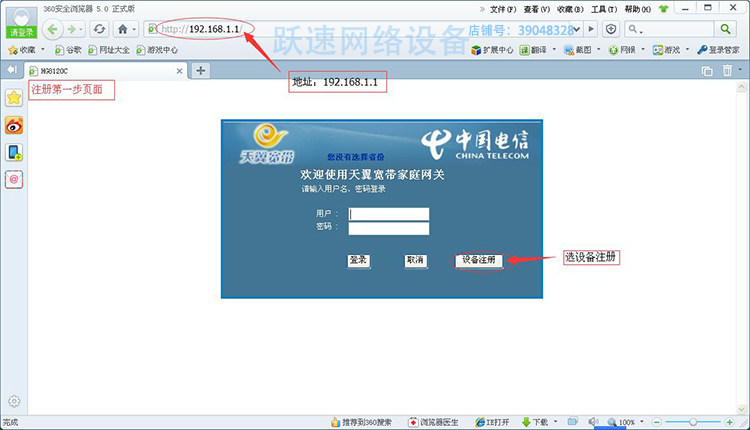Expand the 翻译 dropdown arrow

[554, 49]
